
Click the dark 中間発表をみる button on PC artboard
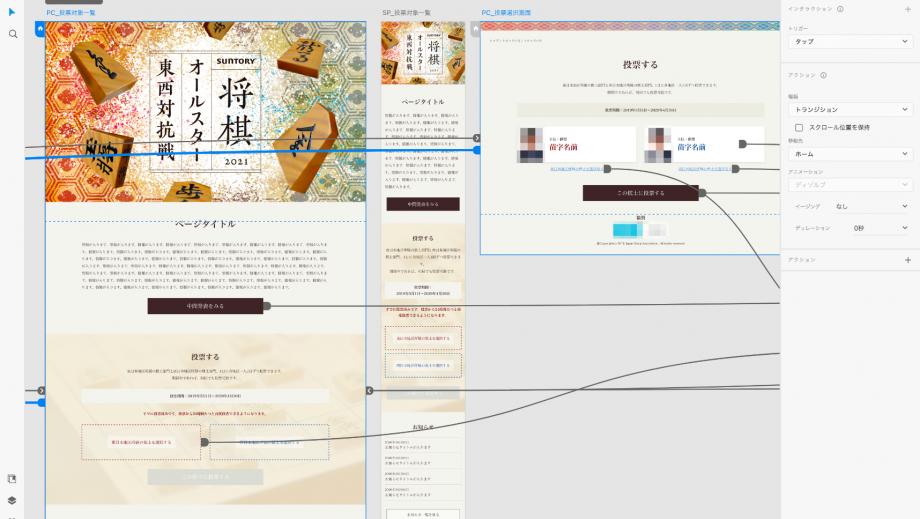[205, 306]
